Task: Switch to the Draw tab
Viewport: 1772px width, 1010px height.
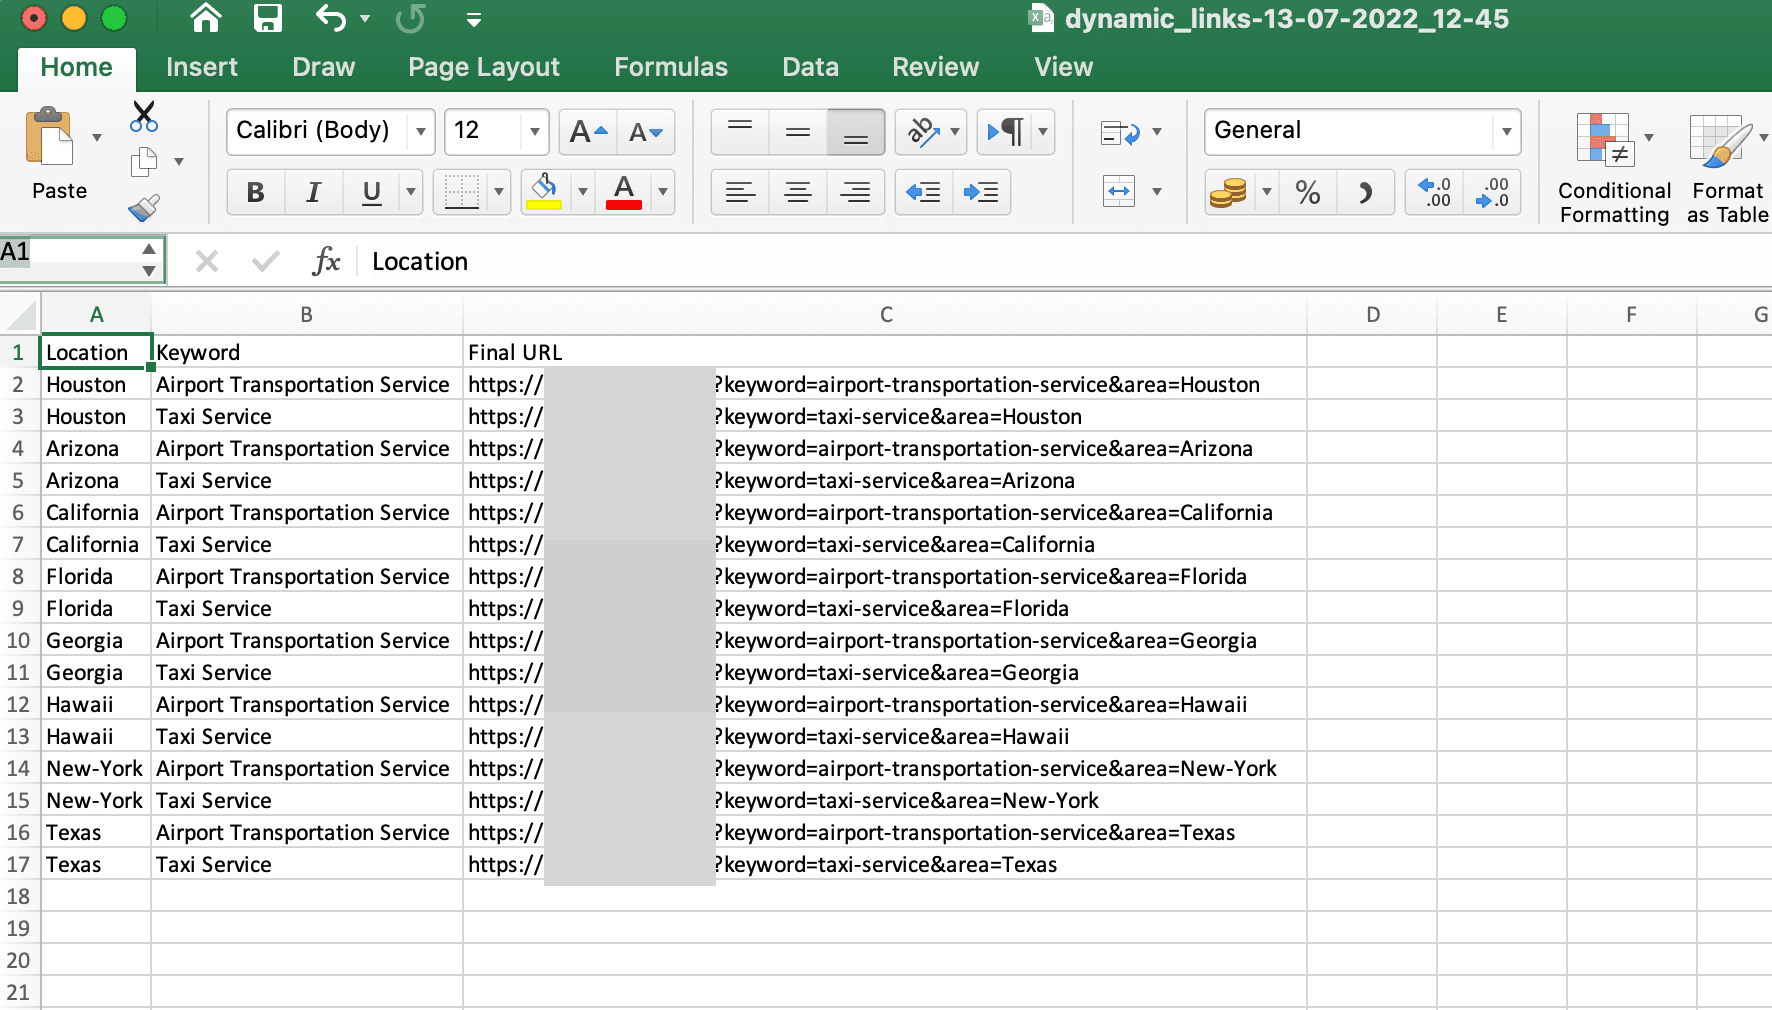Action: click(x=324, y=67)
